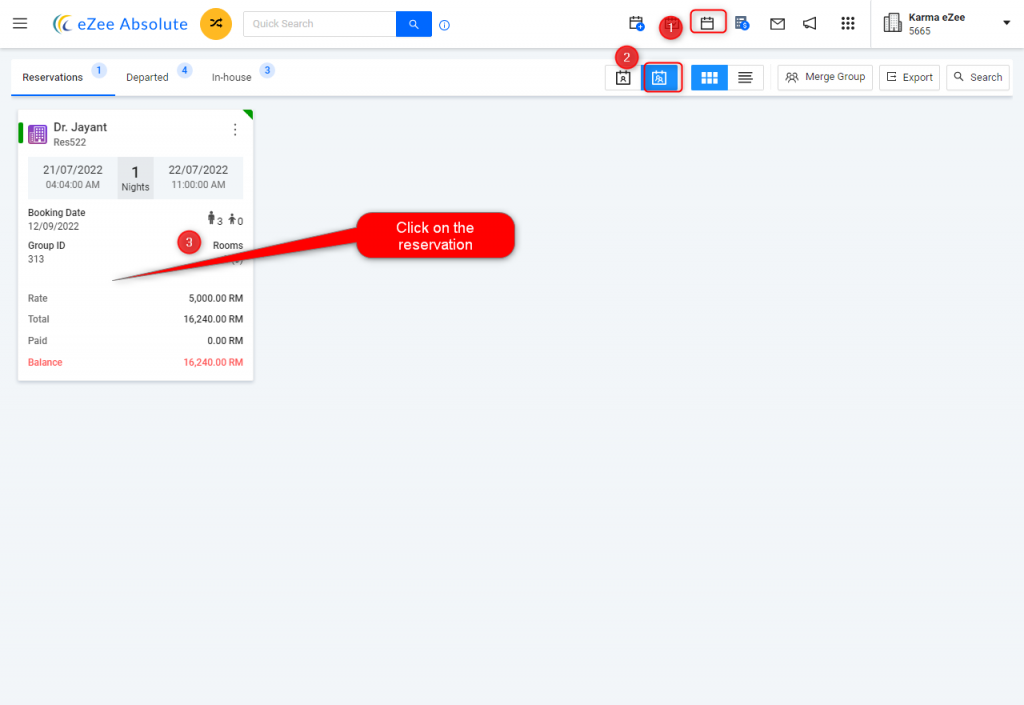
Task: Click the eZee Absolute logo
Action: tap(120, 24)
